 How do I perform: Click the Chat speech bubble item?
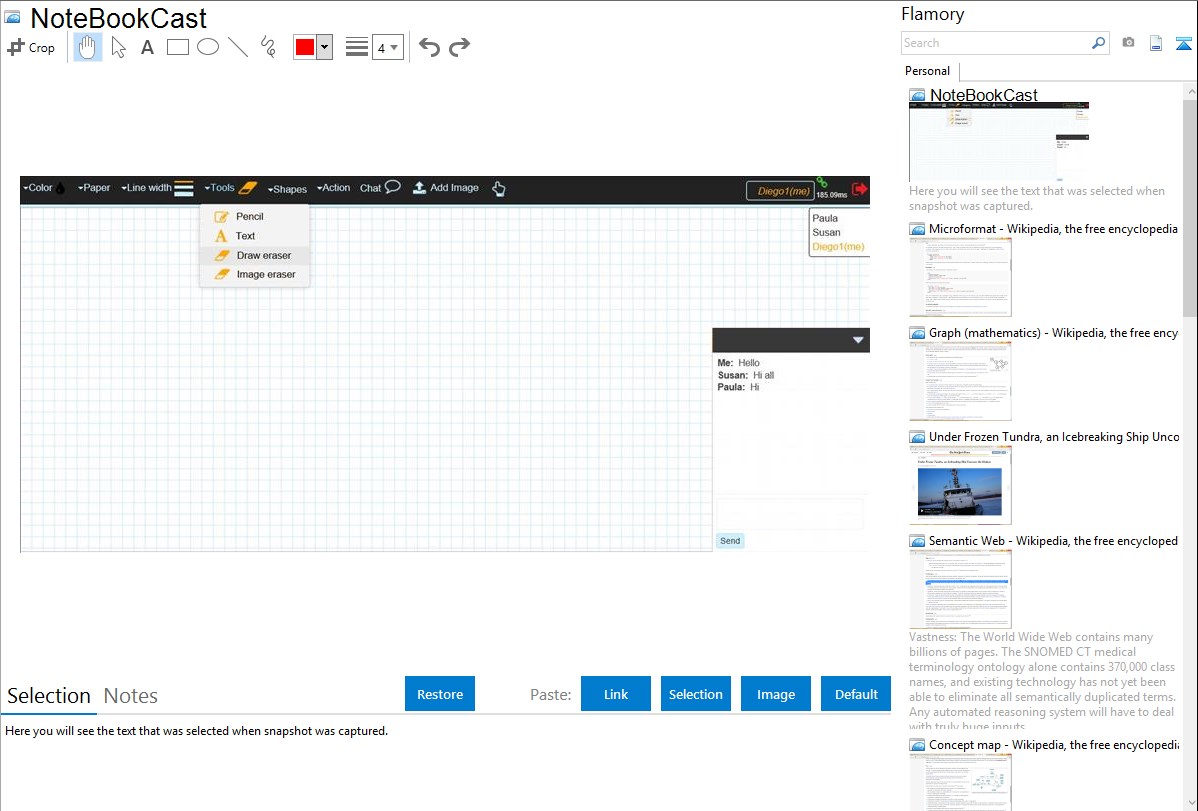tap(380, 188)
